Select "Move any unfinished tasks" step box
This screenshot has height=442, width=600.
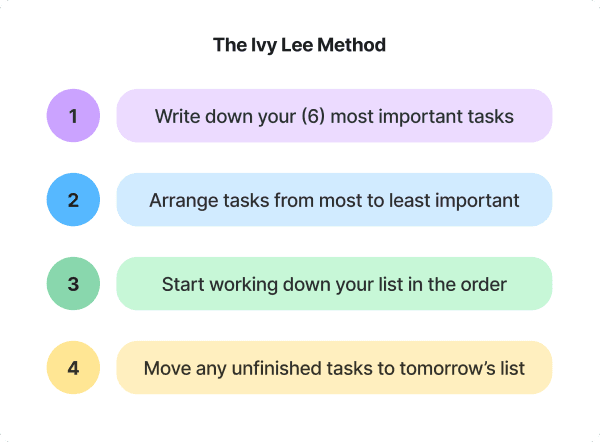334,367
